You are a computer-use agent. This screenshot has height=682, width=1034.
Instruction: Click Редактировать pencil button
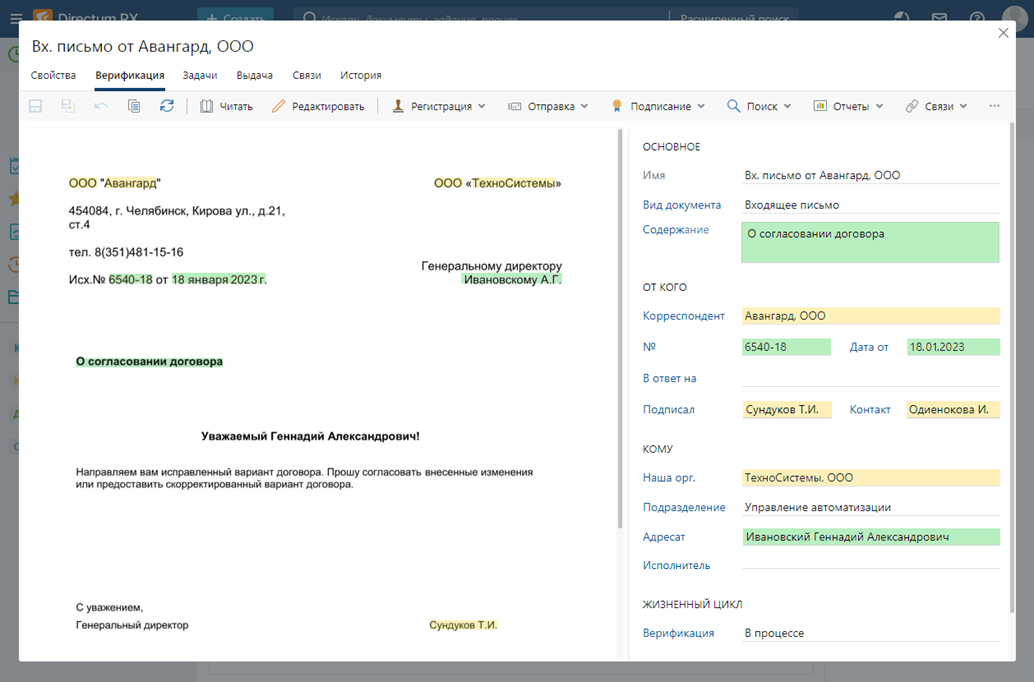318,106
